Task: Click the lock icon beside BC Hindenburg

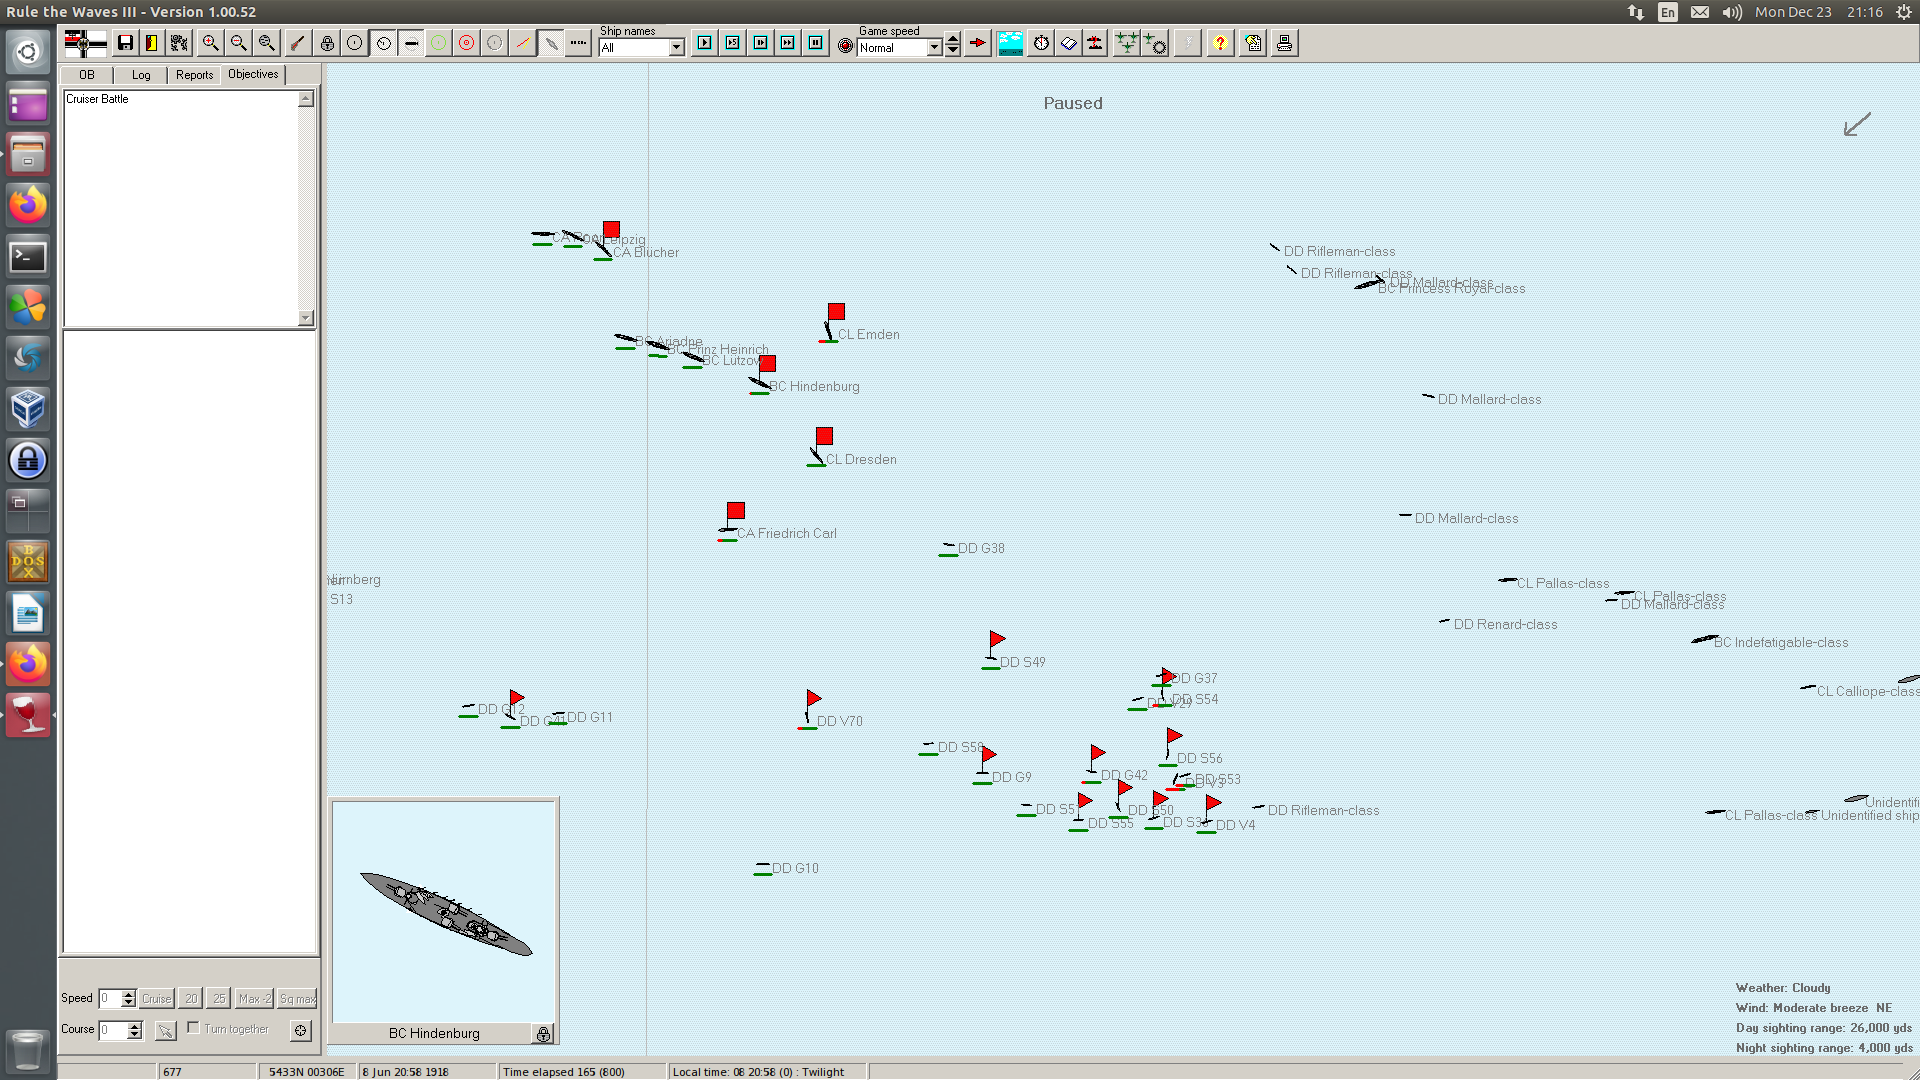Action: click(x=543, y=1034)
